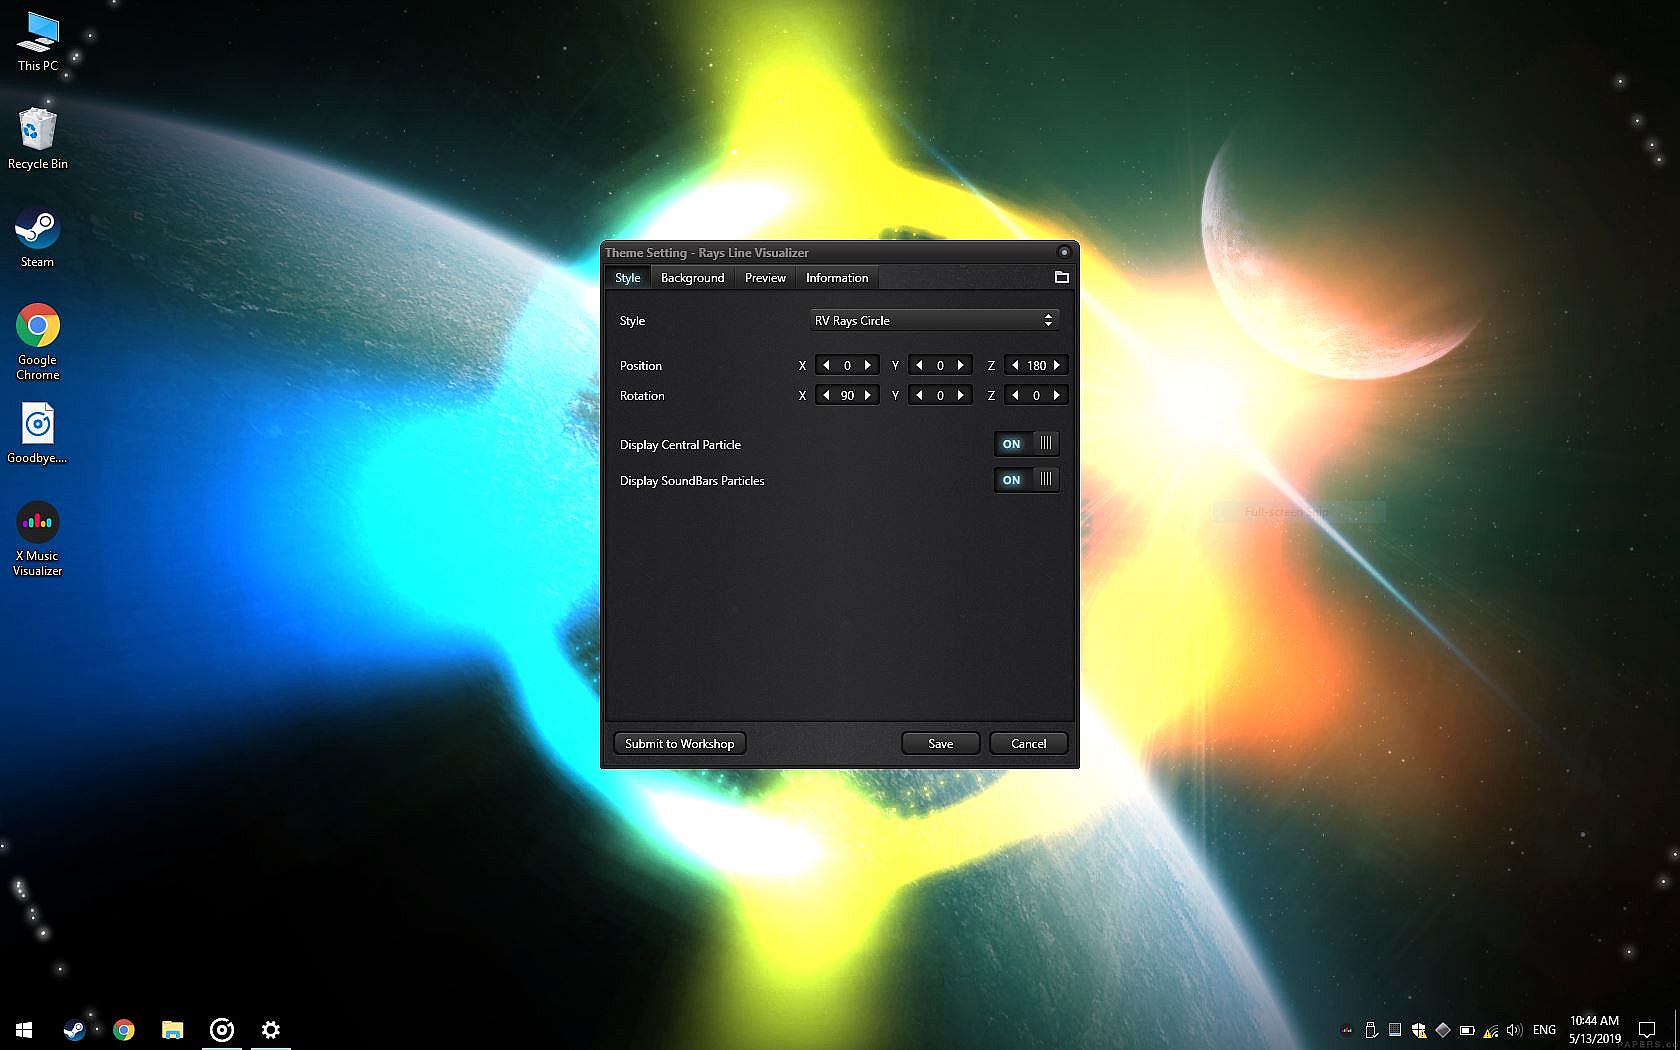
Task: Open the Goodbye file on the desktop
Action: [38, 434]
